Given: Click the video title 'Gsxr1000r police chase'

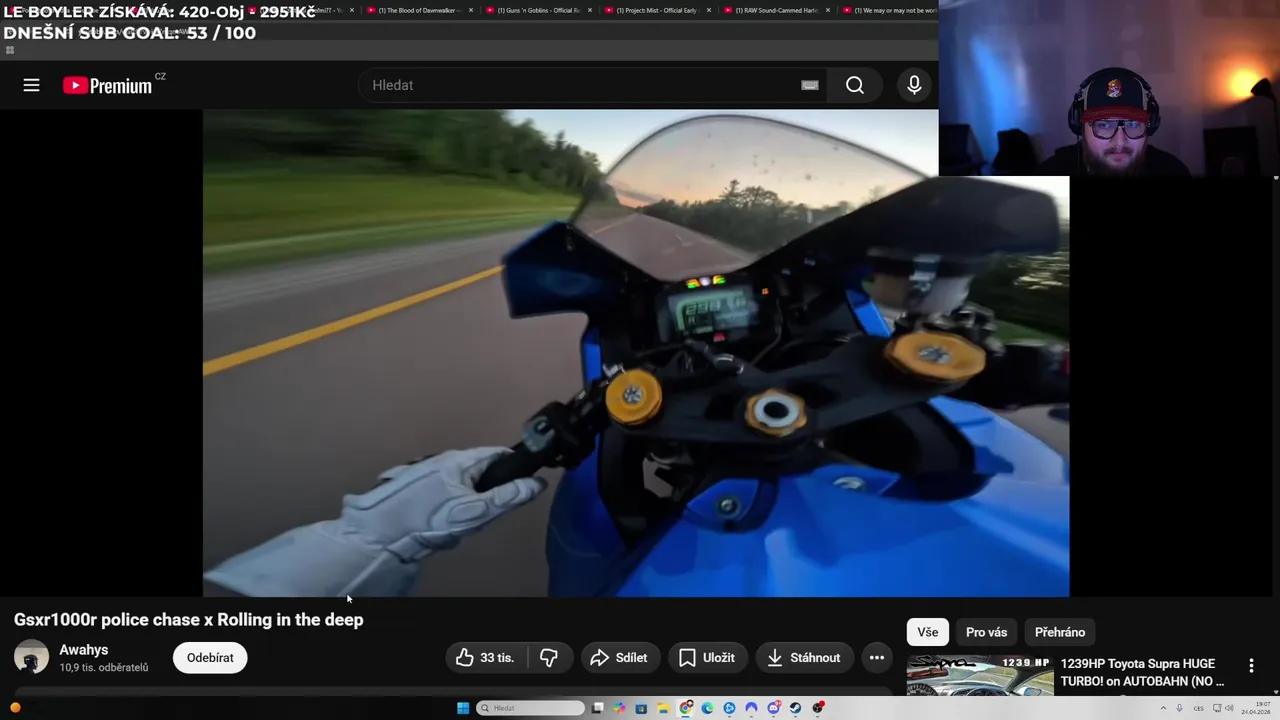Looking at the screenshot, I should click(x=188, y=620).
